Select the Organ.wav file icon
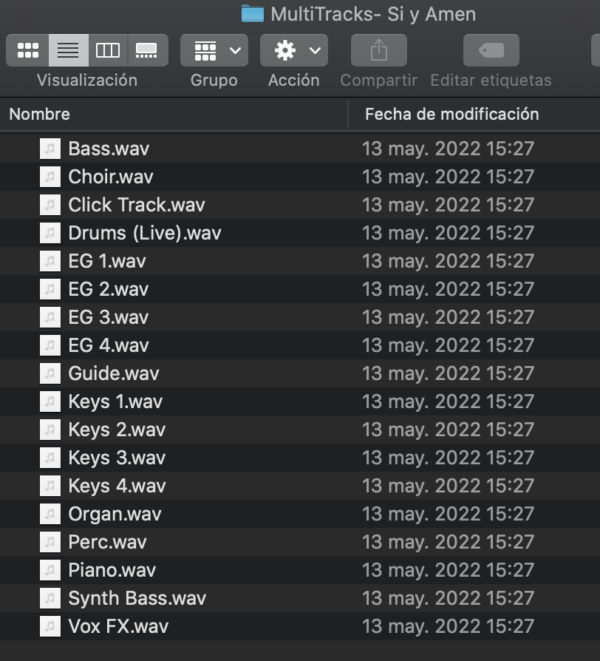The image size is (600, 661). click(x=50, y=514)
